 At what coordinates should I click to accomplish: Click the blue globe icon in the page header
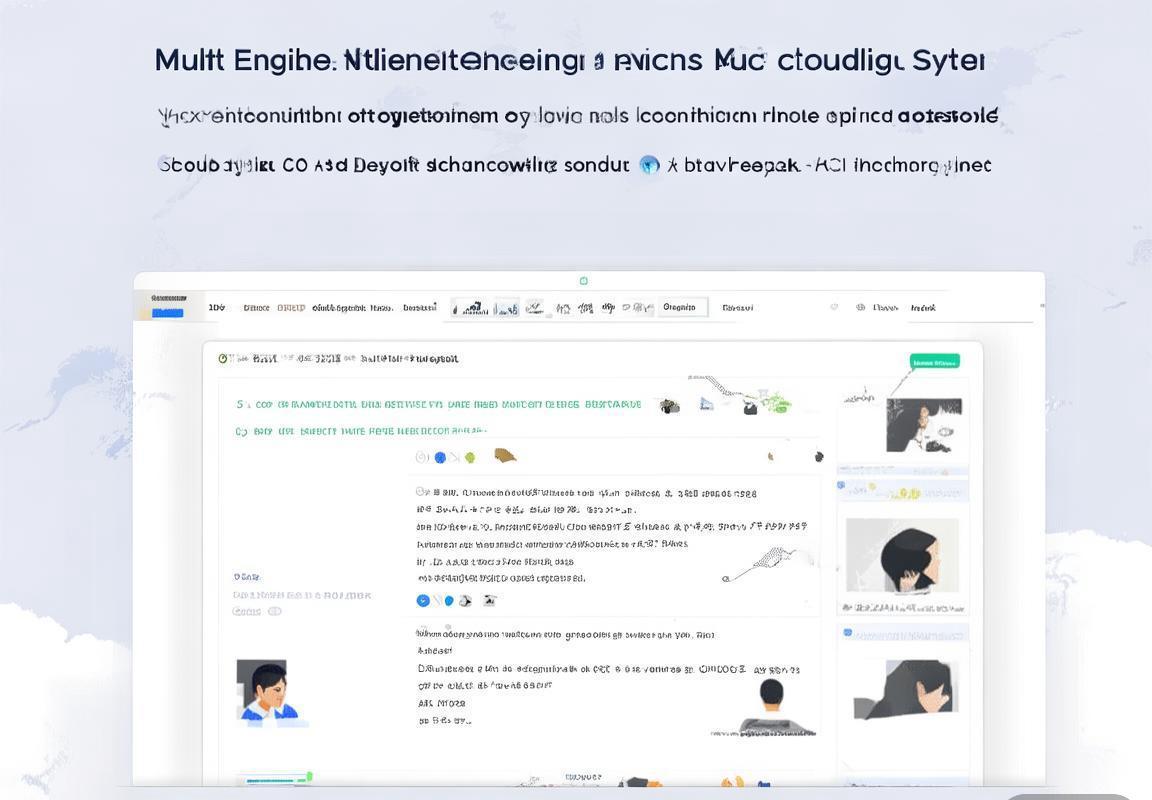click(x=649, y=165)
